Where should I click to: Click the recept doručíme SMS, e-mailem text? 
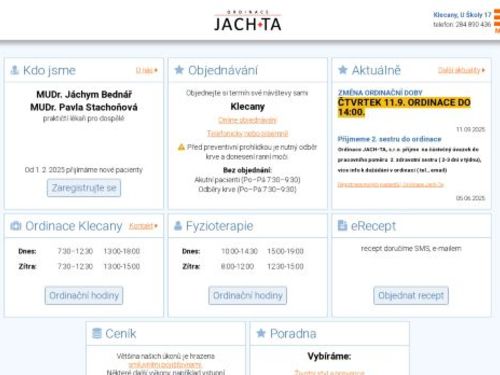tap(411, 248)
